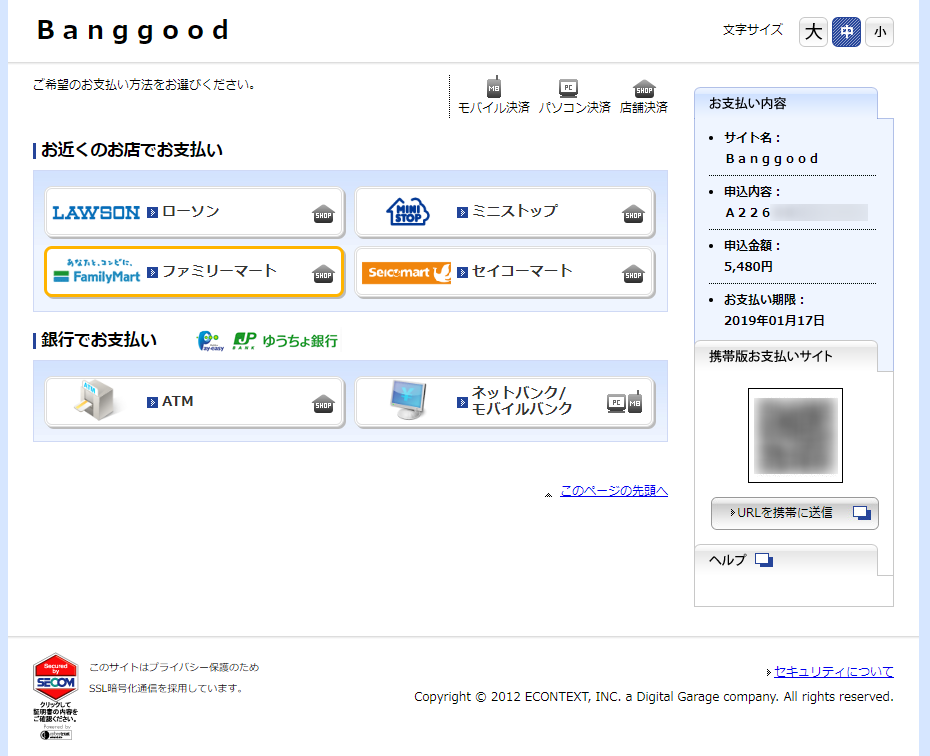Screen dimensions: 930x756
Task: Click the shop icon in the ATM row
Action: pyautogui.click(x=323, y=404)
